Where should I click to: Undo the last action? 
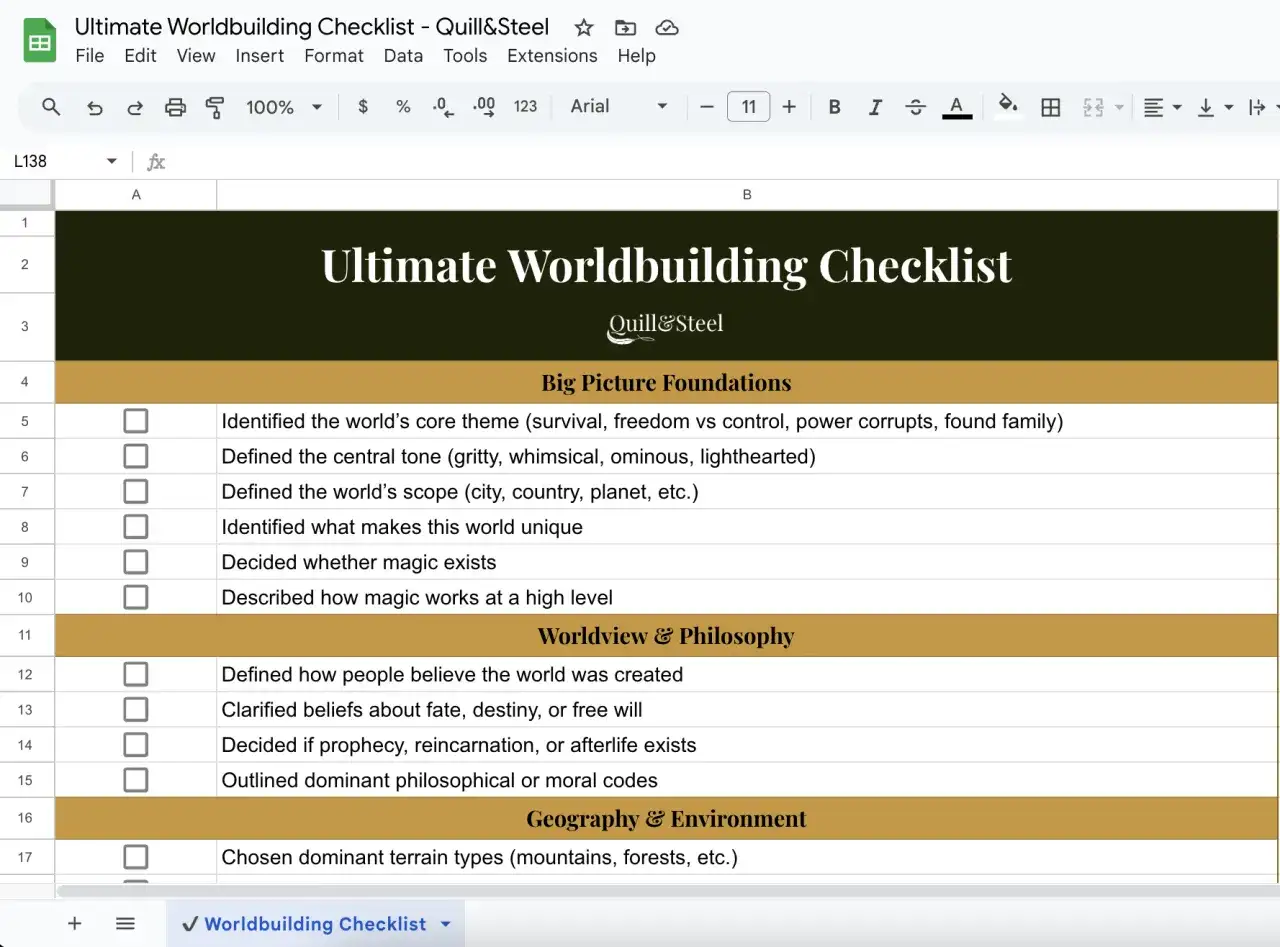(94, 107)
